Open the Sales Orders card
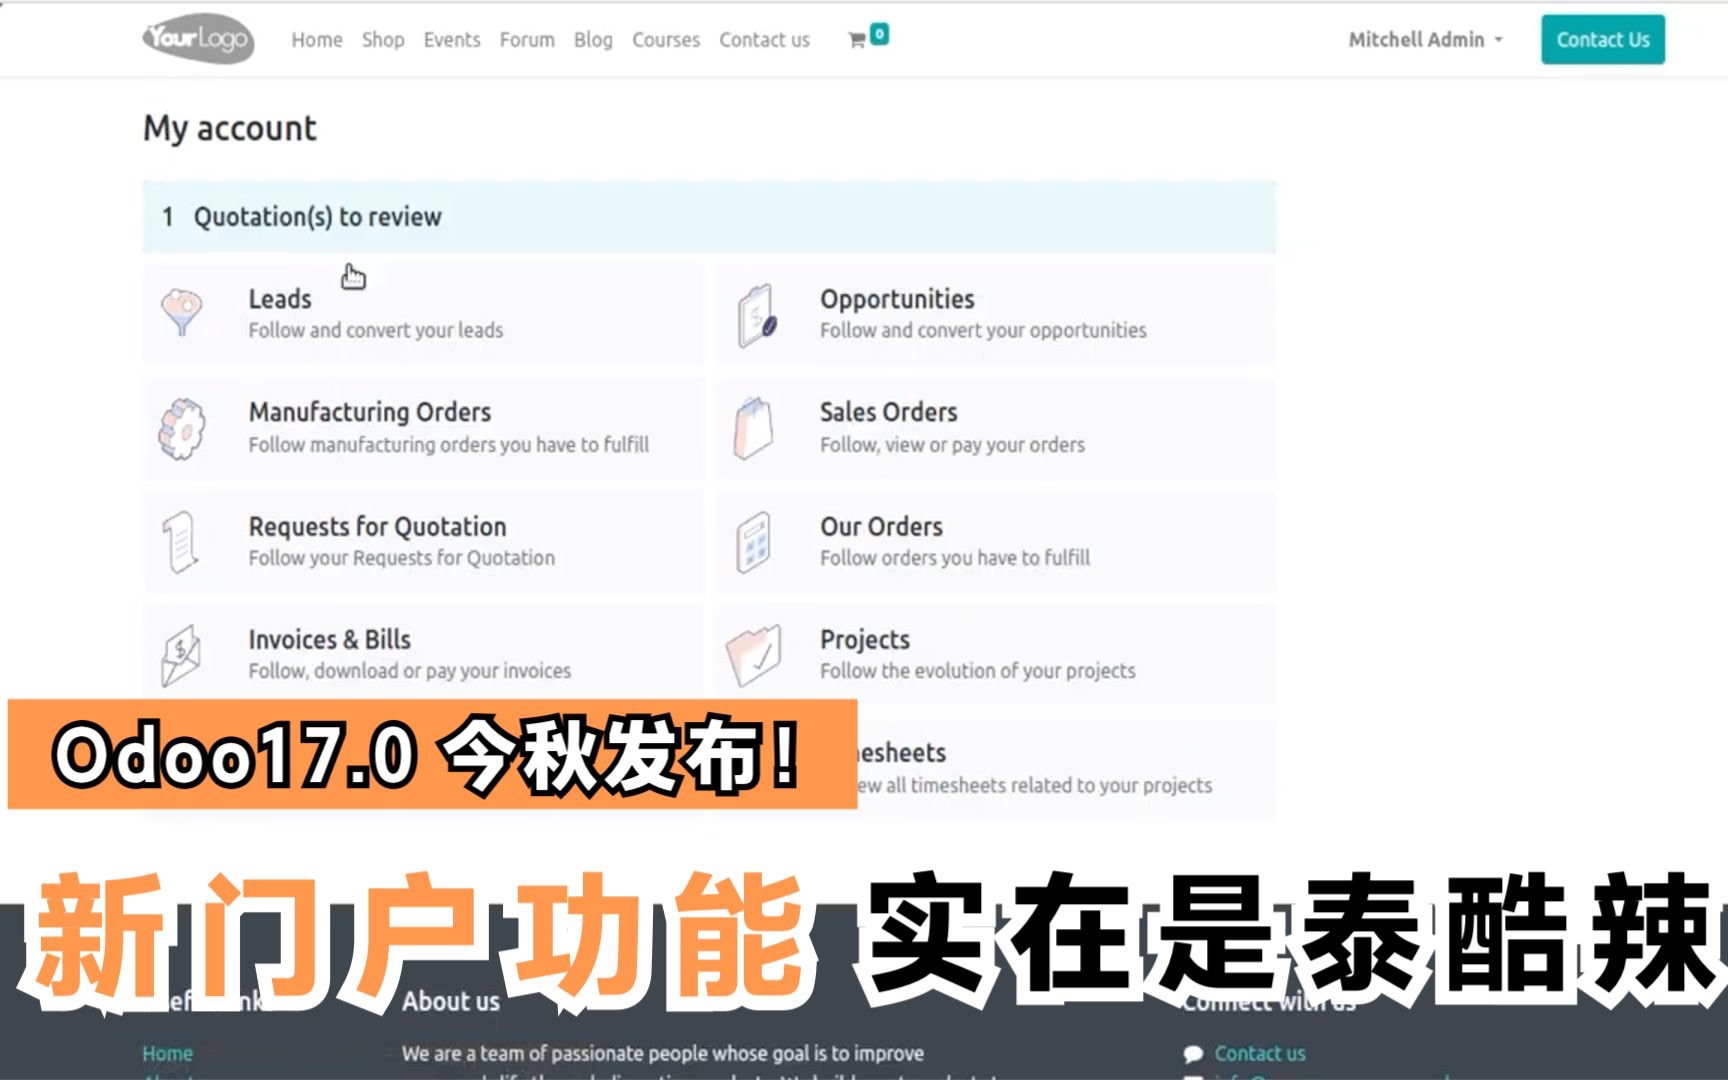Screen dimensions: 1728x1080 (x=995, y=428)
